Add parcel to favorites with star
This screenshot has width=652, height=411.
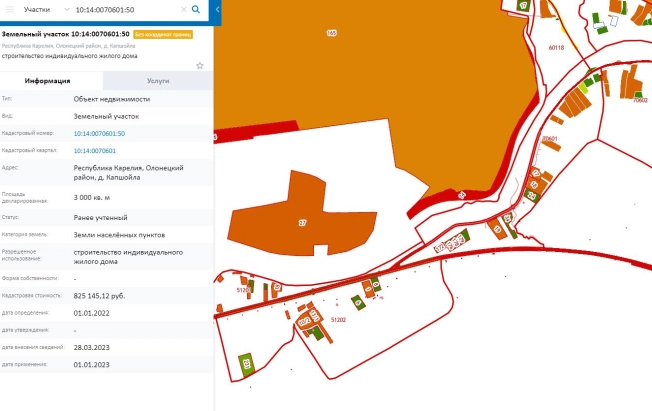[x=200, y=65]
